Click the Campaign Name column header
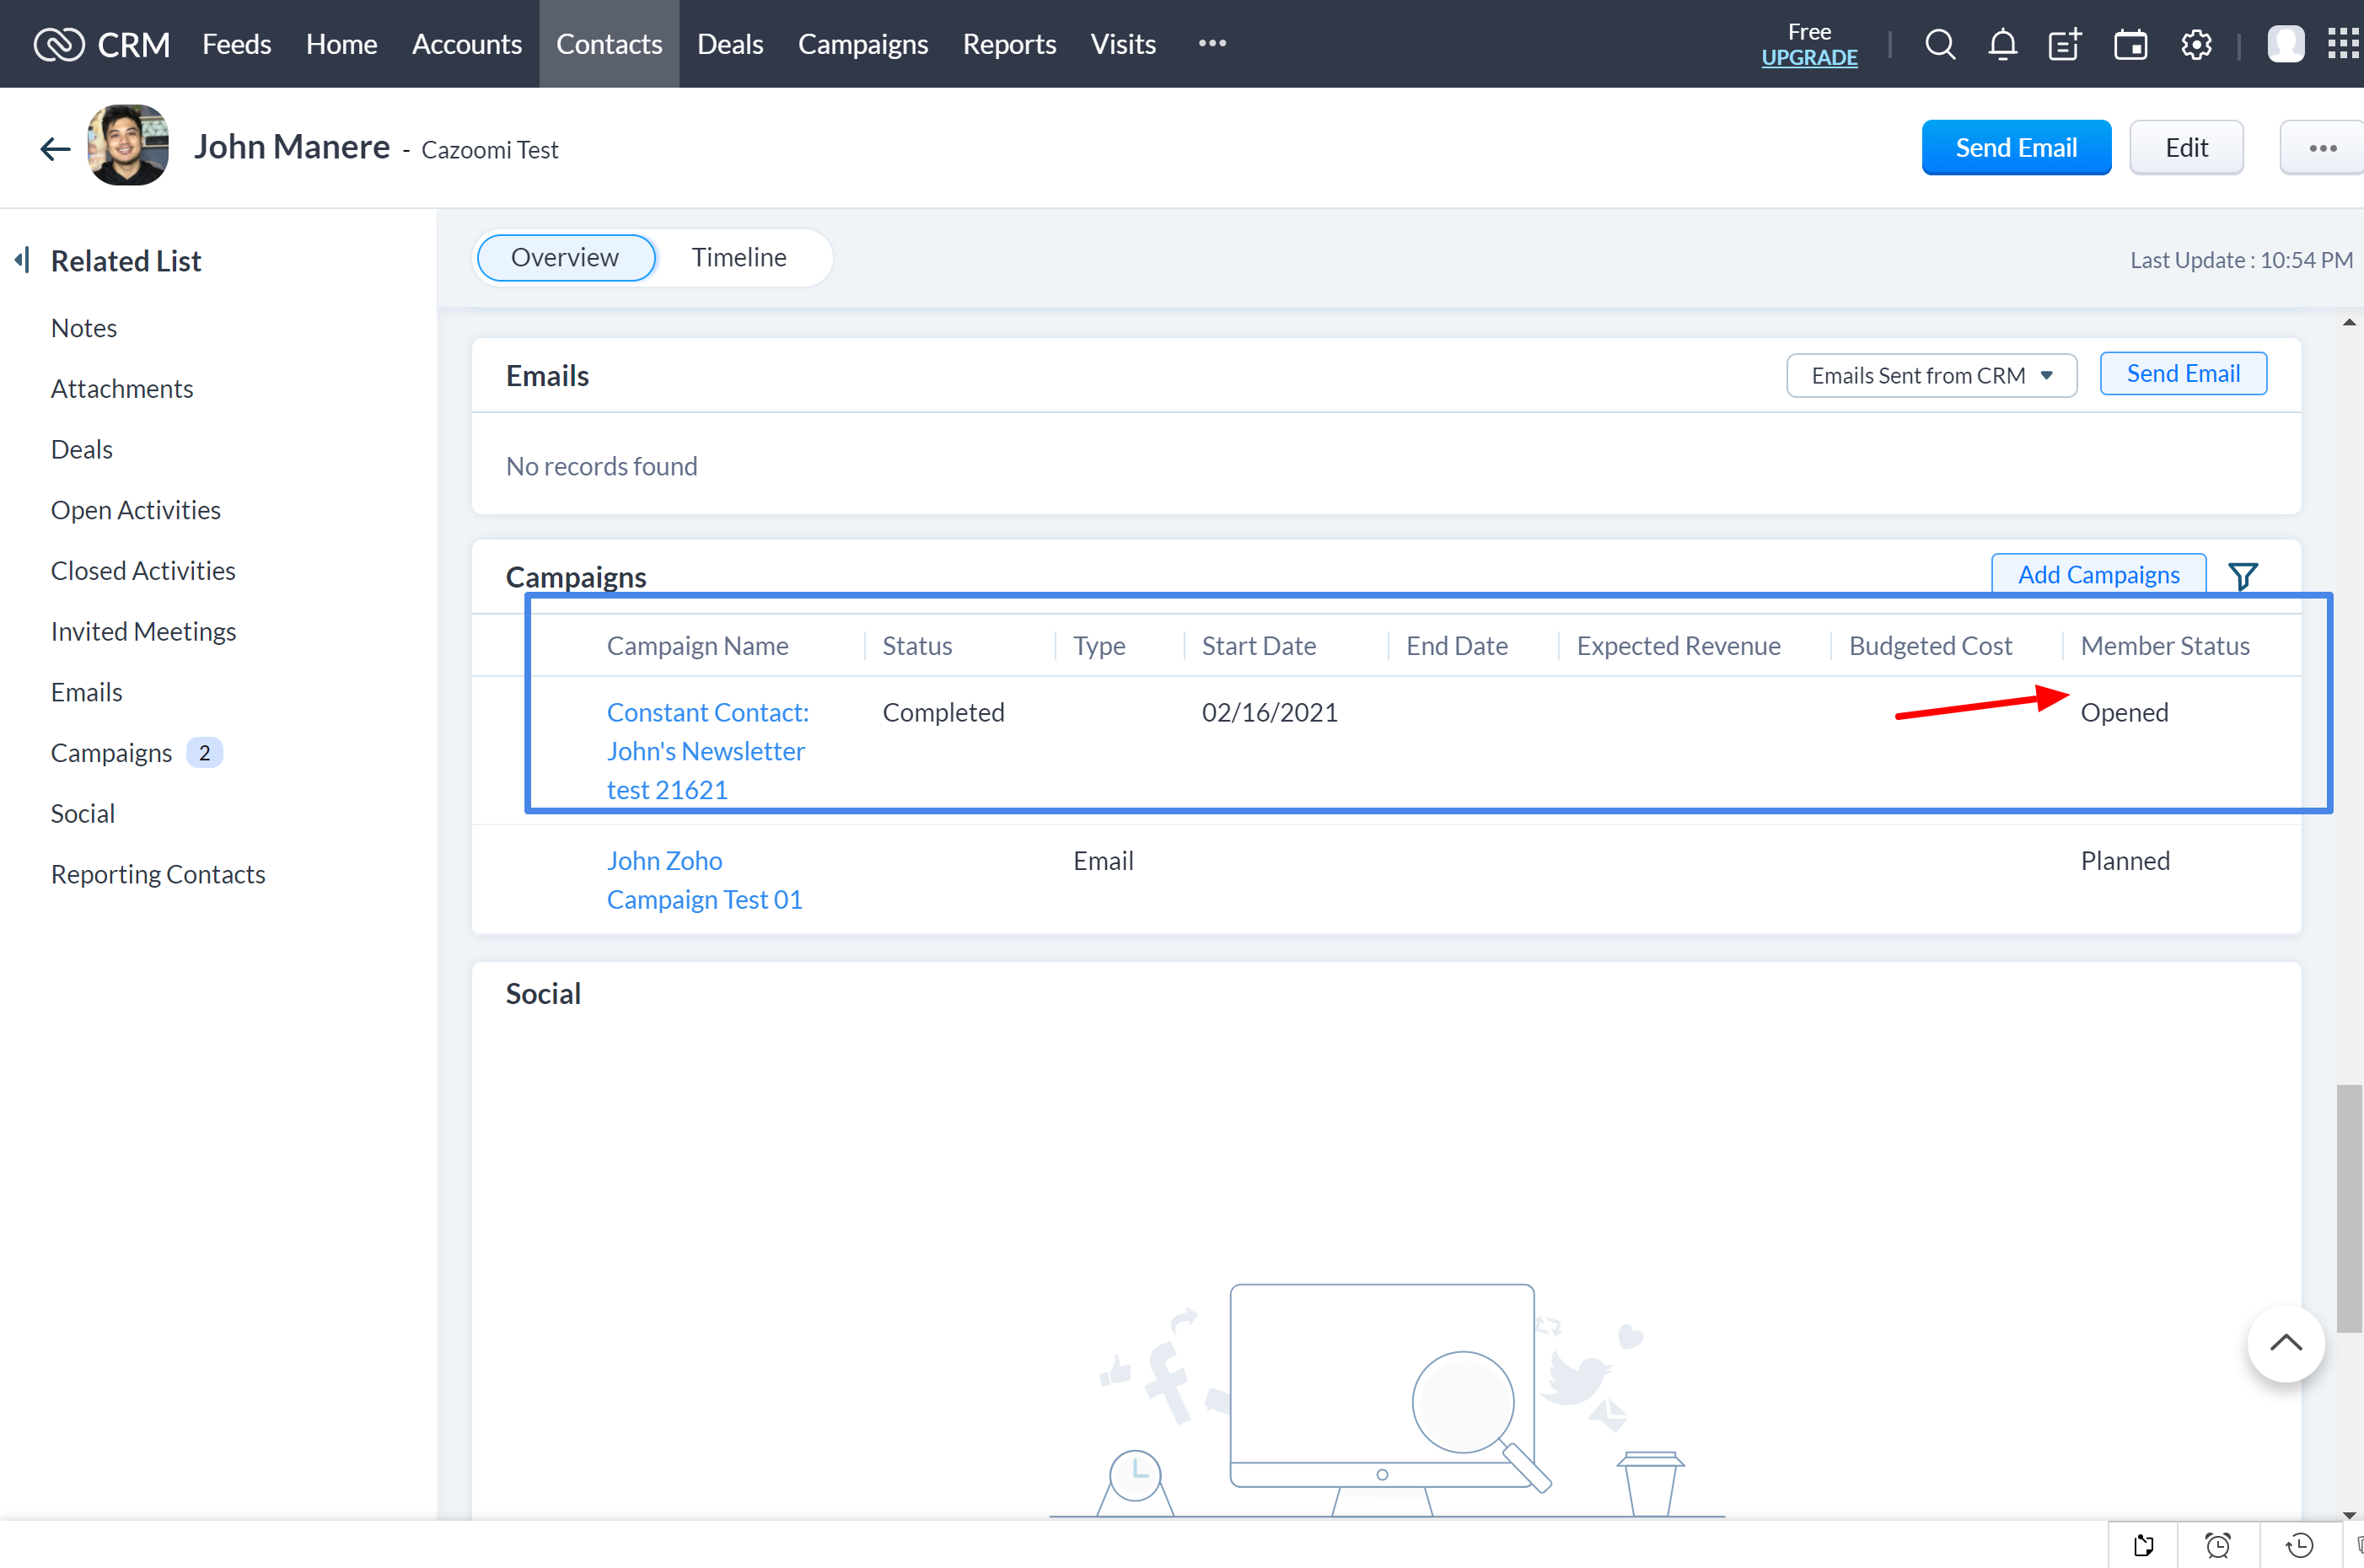2364x1568 pixels. 697,646
